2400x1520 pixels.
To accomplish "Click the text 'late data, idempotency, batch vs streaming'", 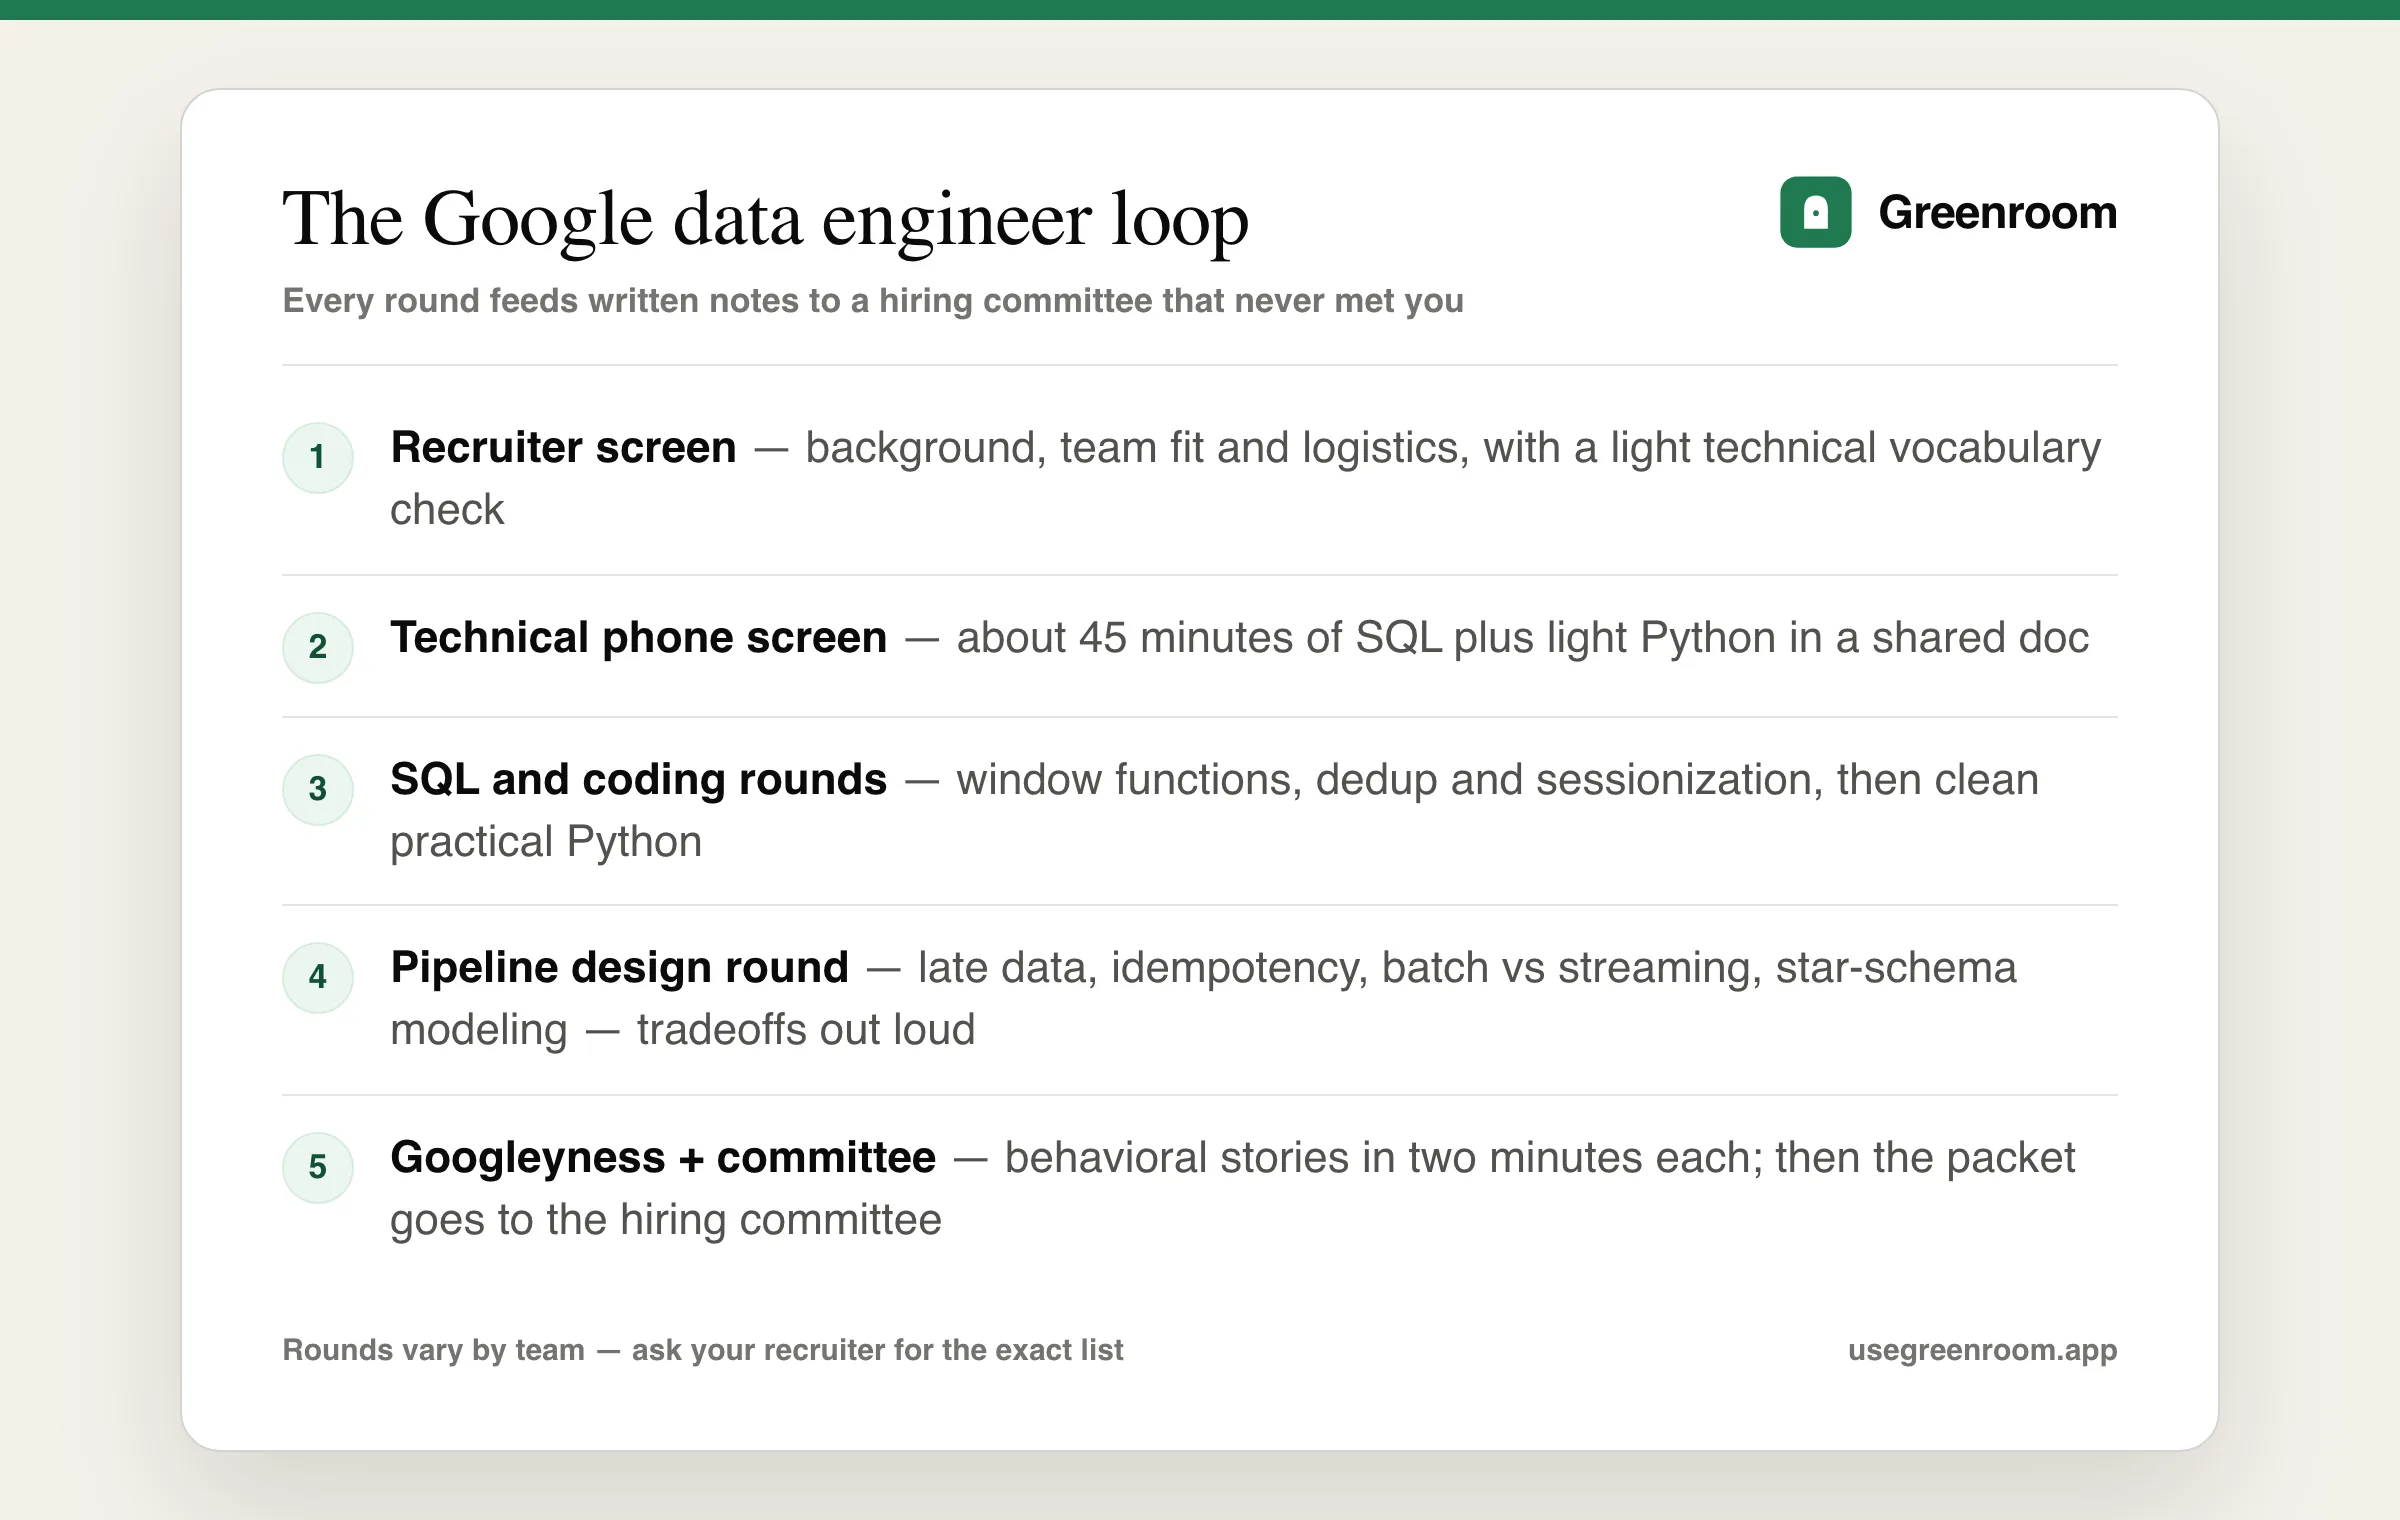I will tap(1339, 968).
